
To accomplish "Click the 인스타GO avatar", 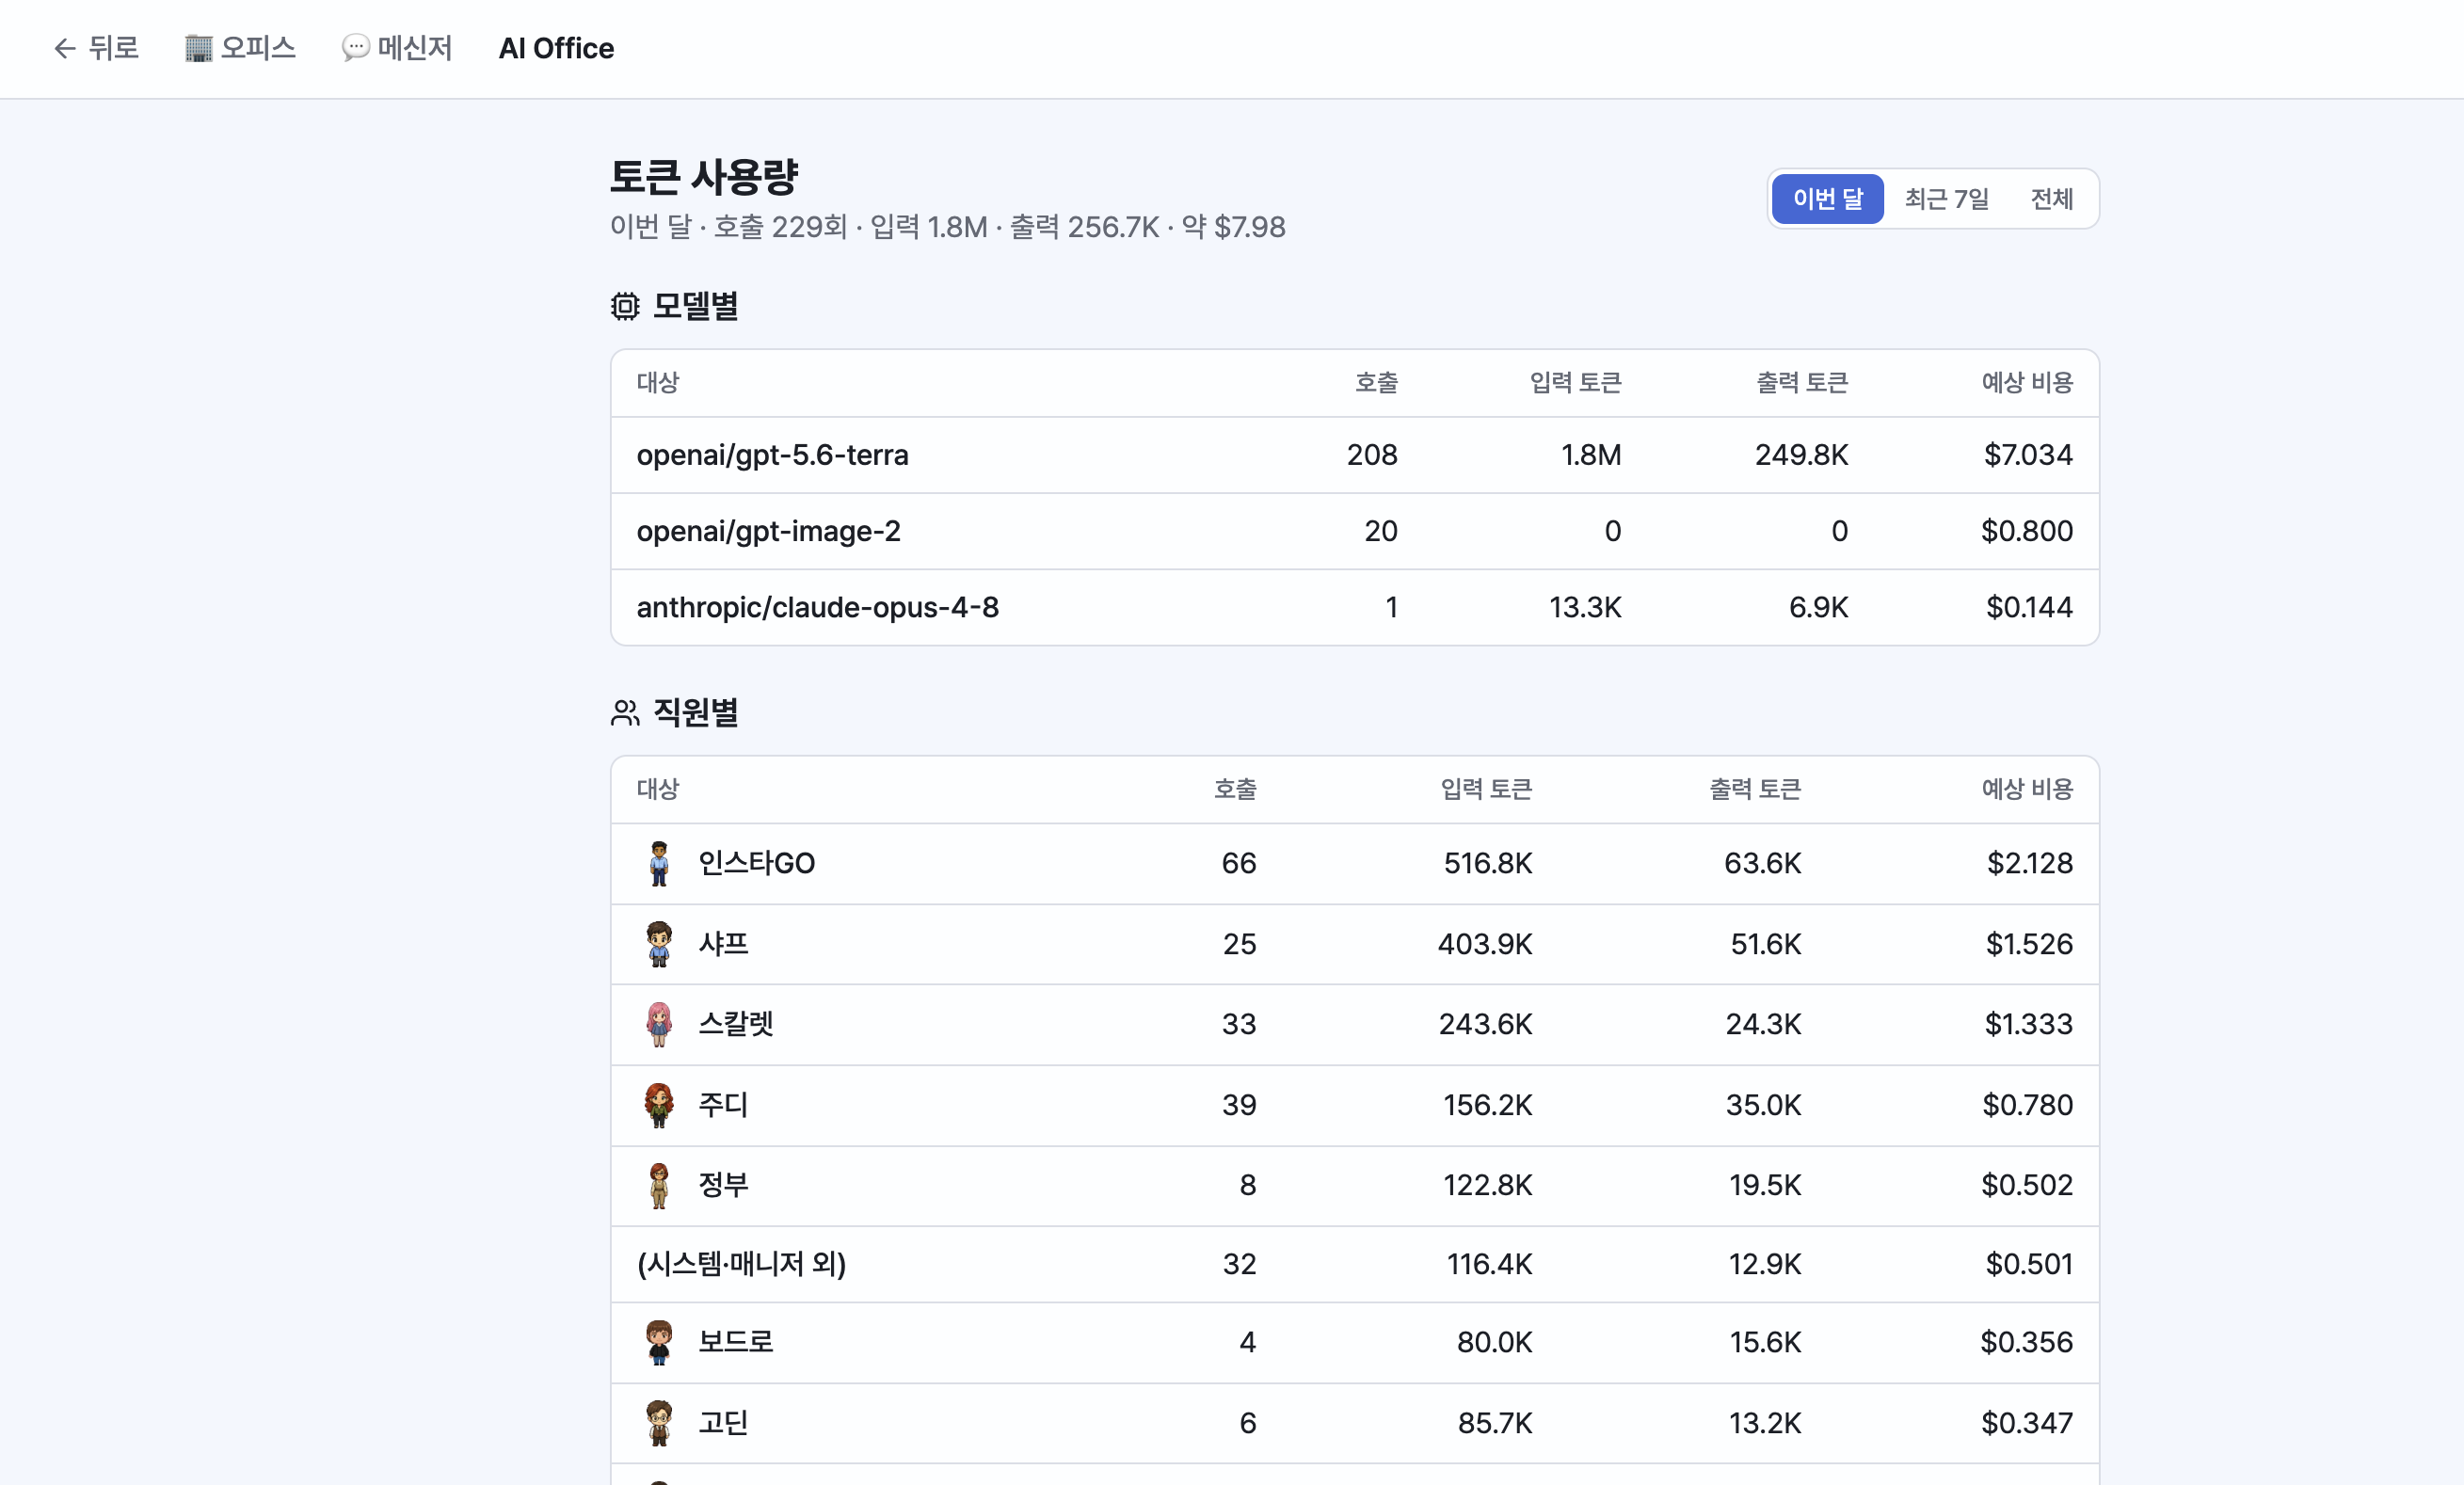I will coord(659,864).
